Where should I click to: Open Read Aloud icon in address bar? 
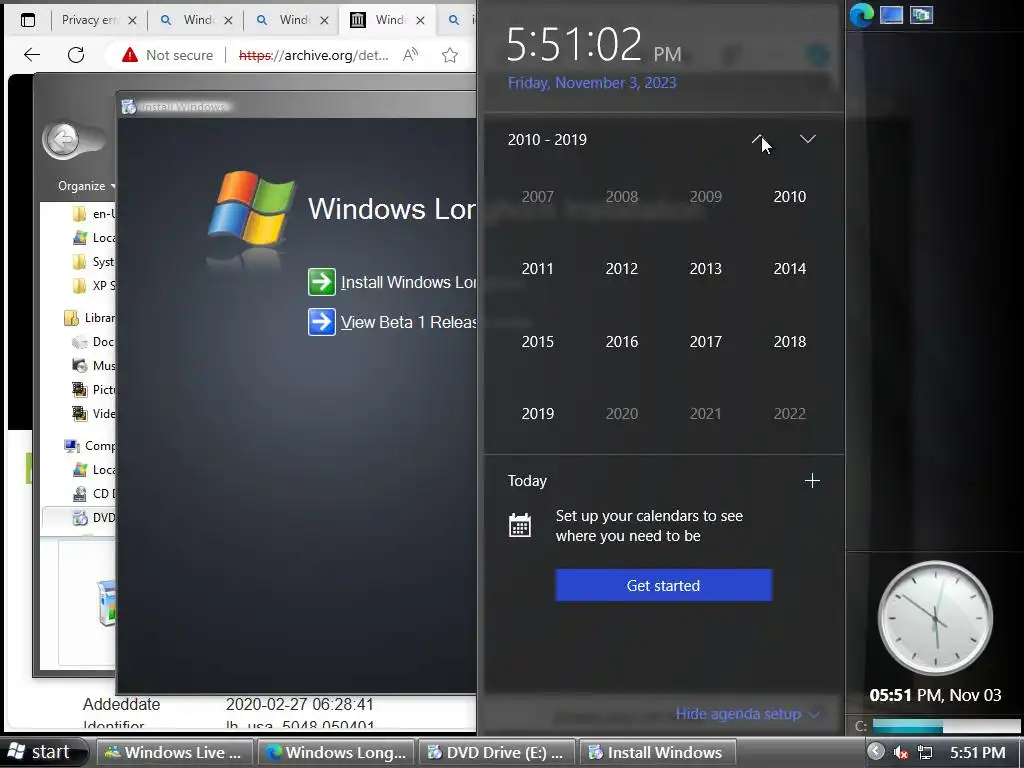click(410, 55)
